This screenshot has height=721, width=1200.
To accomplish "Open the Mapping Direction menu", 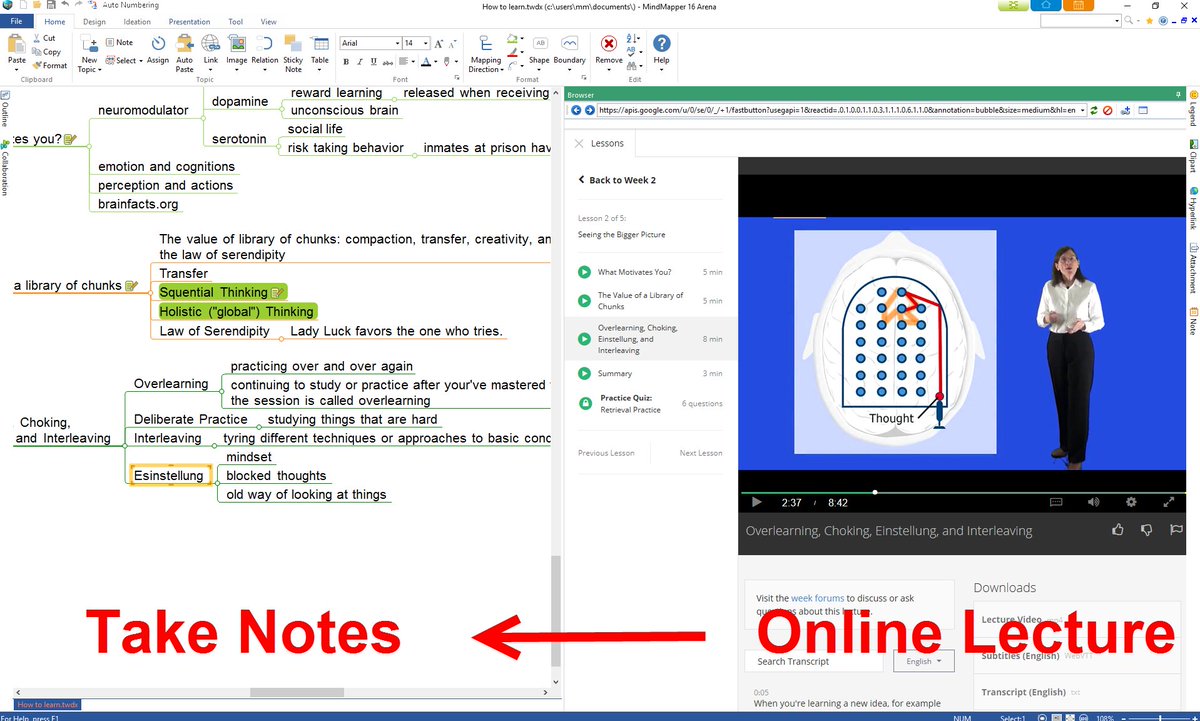I will click(x=485, y=53).
